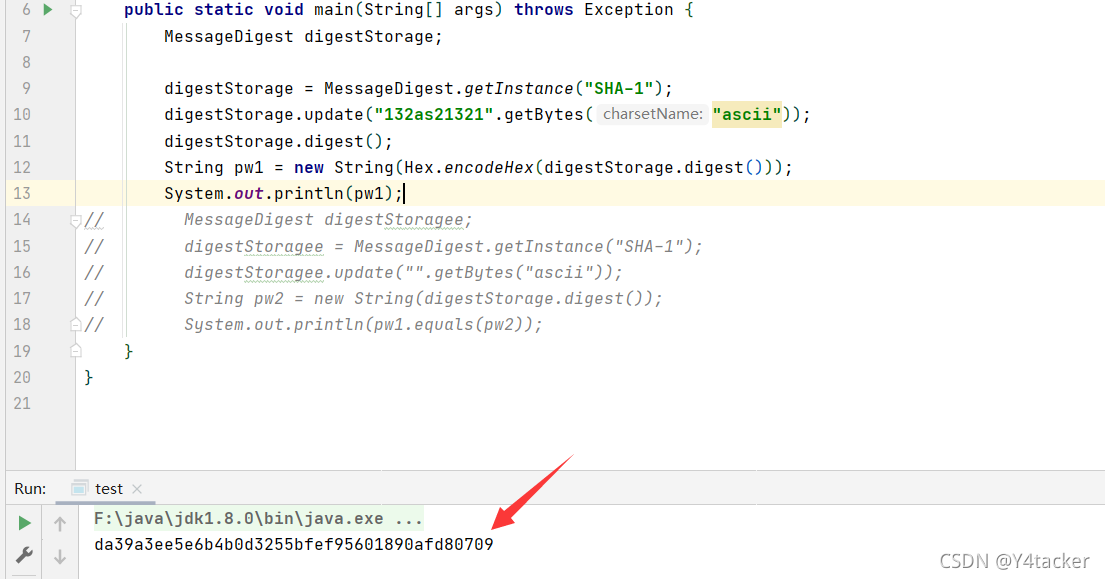Viewport: 1105px width, 579px height.
Task: Click the commented update("") call on line 16
Action: tap(403, 273)
